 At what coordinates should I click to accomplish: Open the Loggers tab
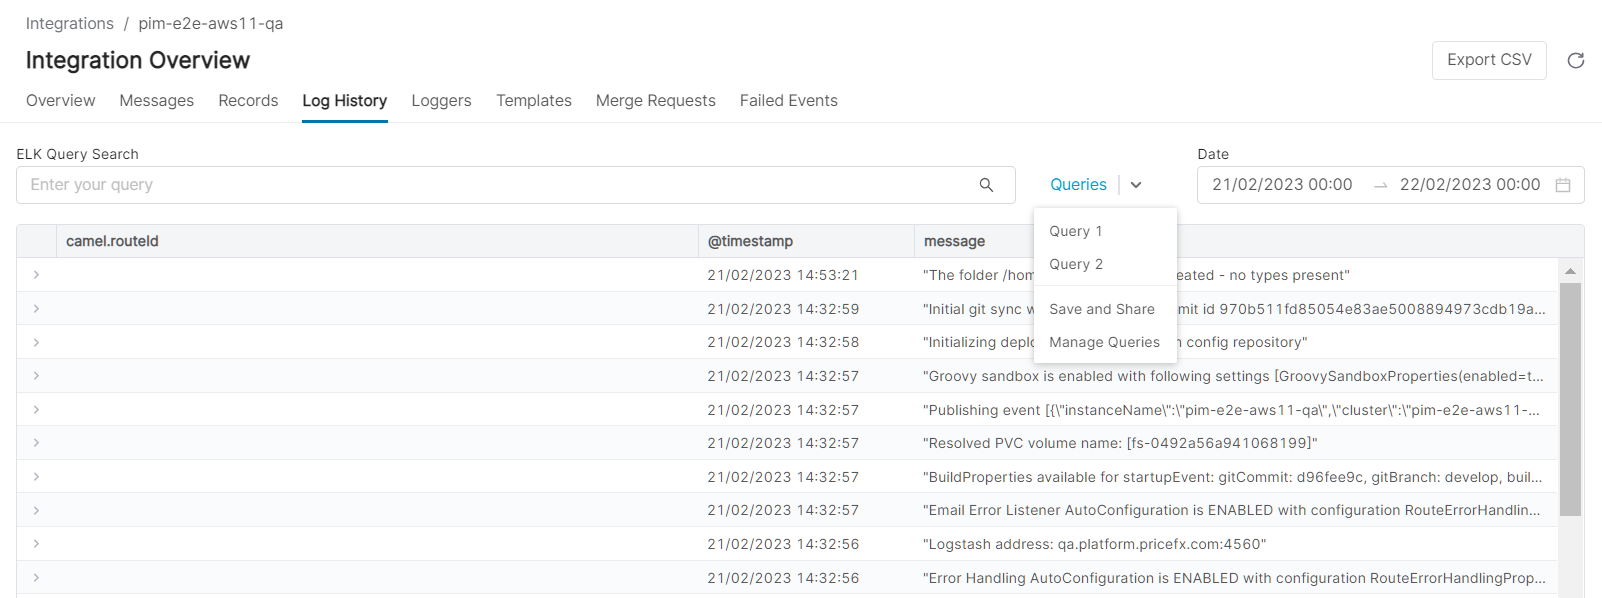click(441, 100)
